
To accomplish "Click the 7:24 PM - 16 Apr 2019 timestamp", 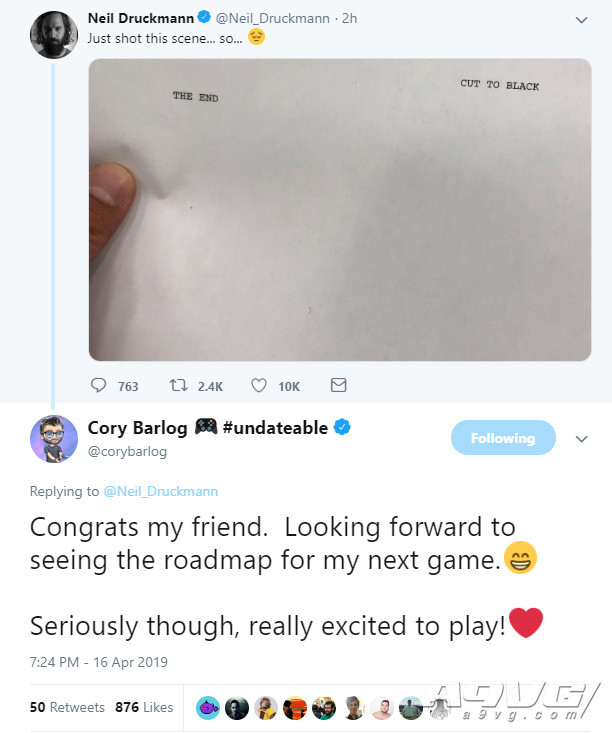I will tap(98, 662).
